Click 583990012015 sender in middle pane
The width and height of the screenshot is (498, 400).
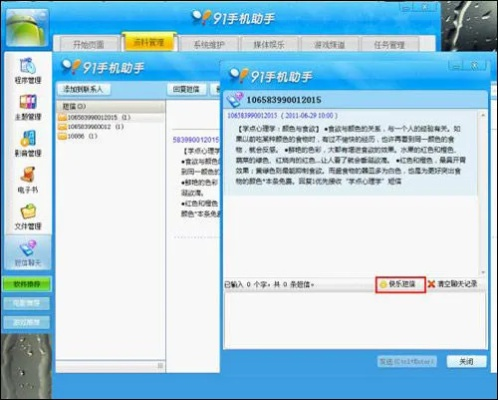point(196,140)
